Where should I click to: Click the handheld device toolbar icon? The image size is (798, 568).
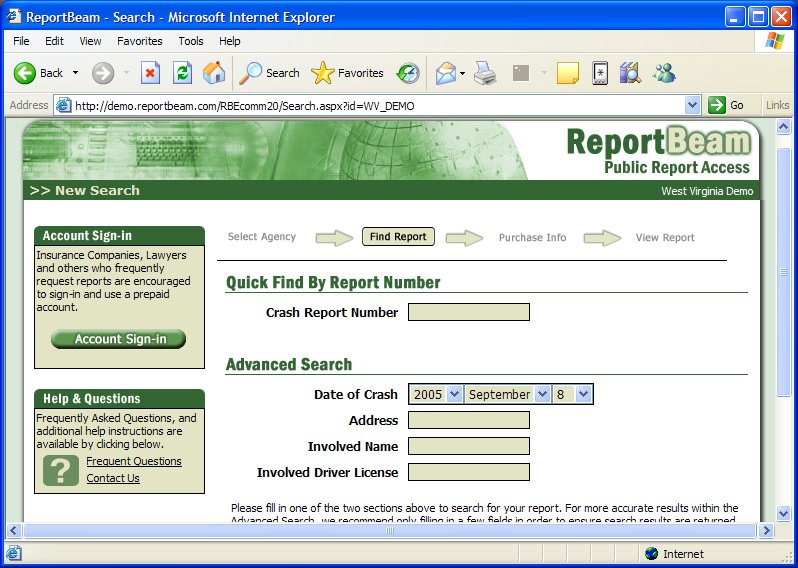point(601,73)
